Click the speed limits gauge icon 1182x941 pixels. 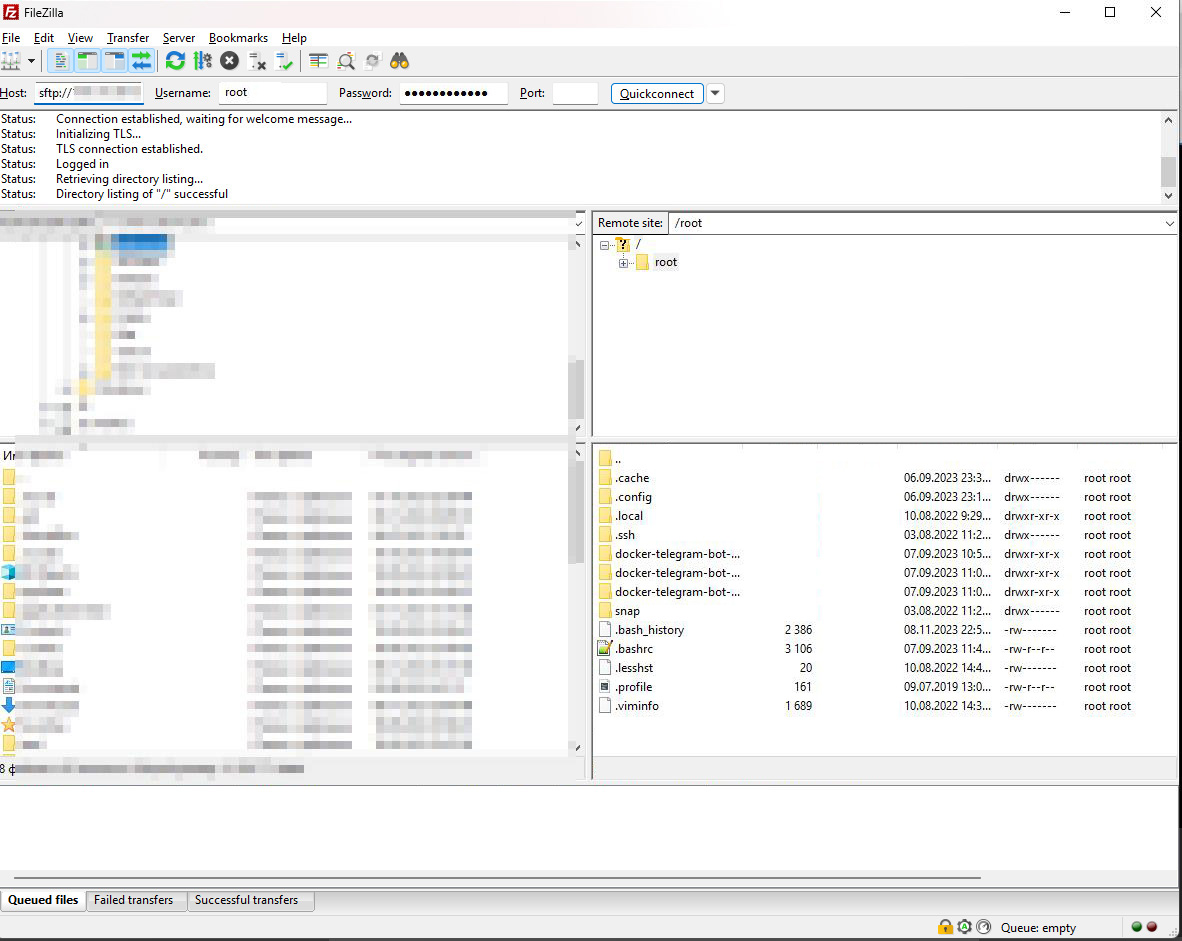coord(983,927)
